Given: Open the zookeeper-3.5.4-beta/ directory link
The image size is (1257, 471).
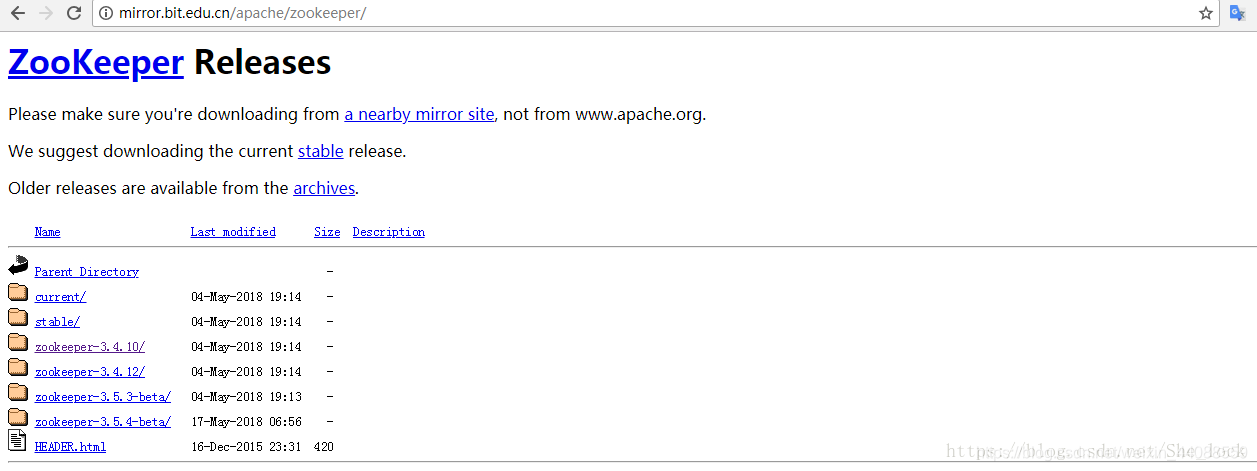Looking at the screenshot, I should [x=102, y=422].
